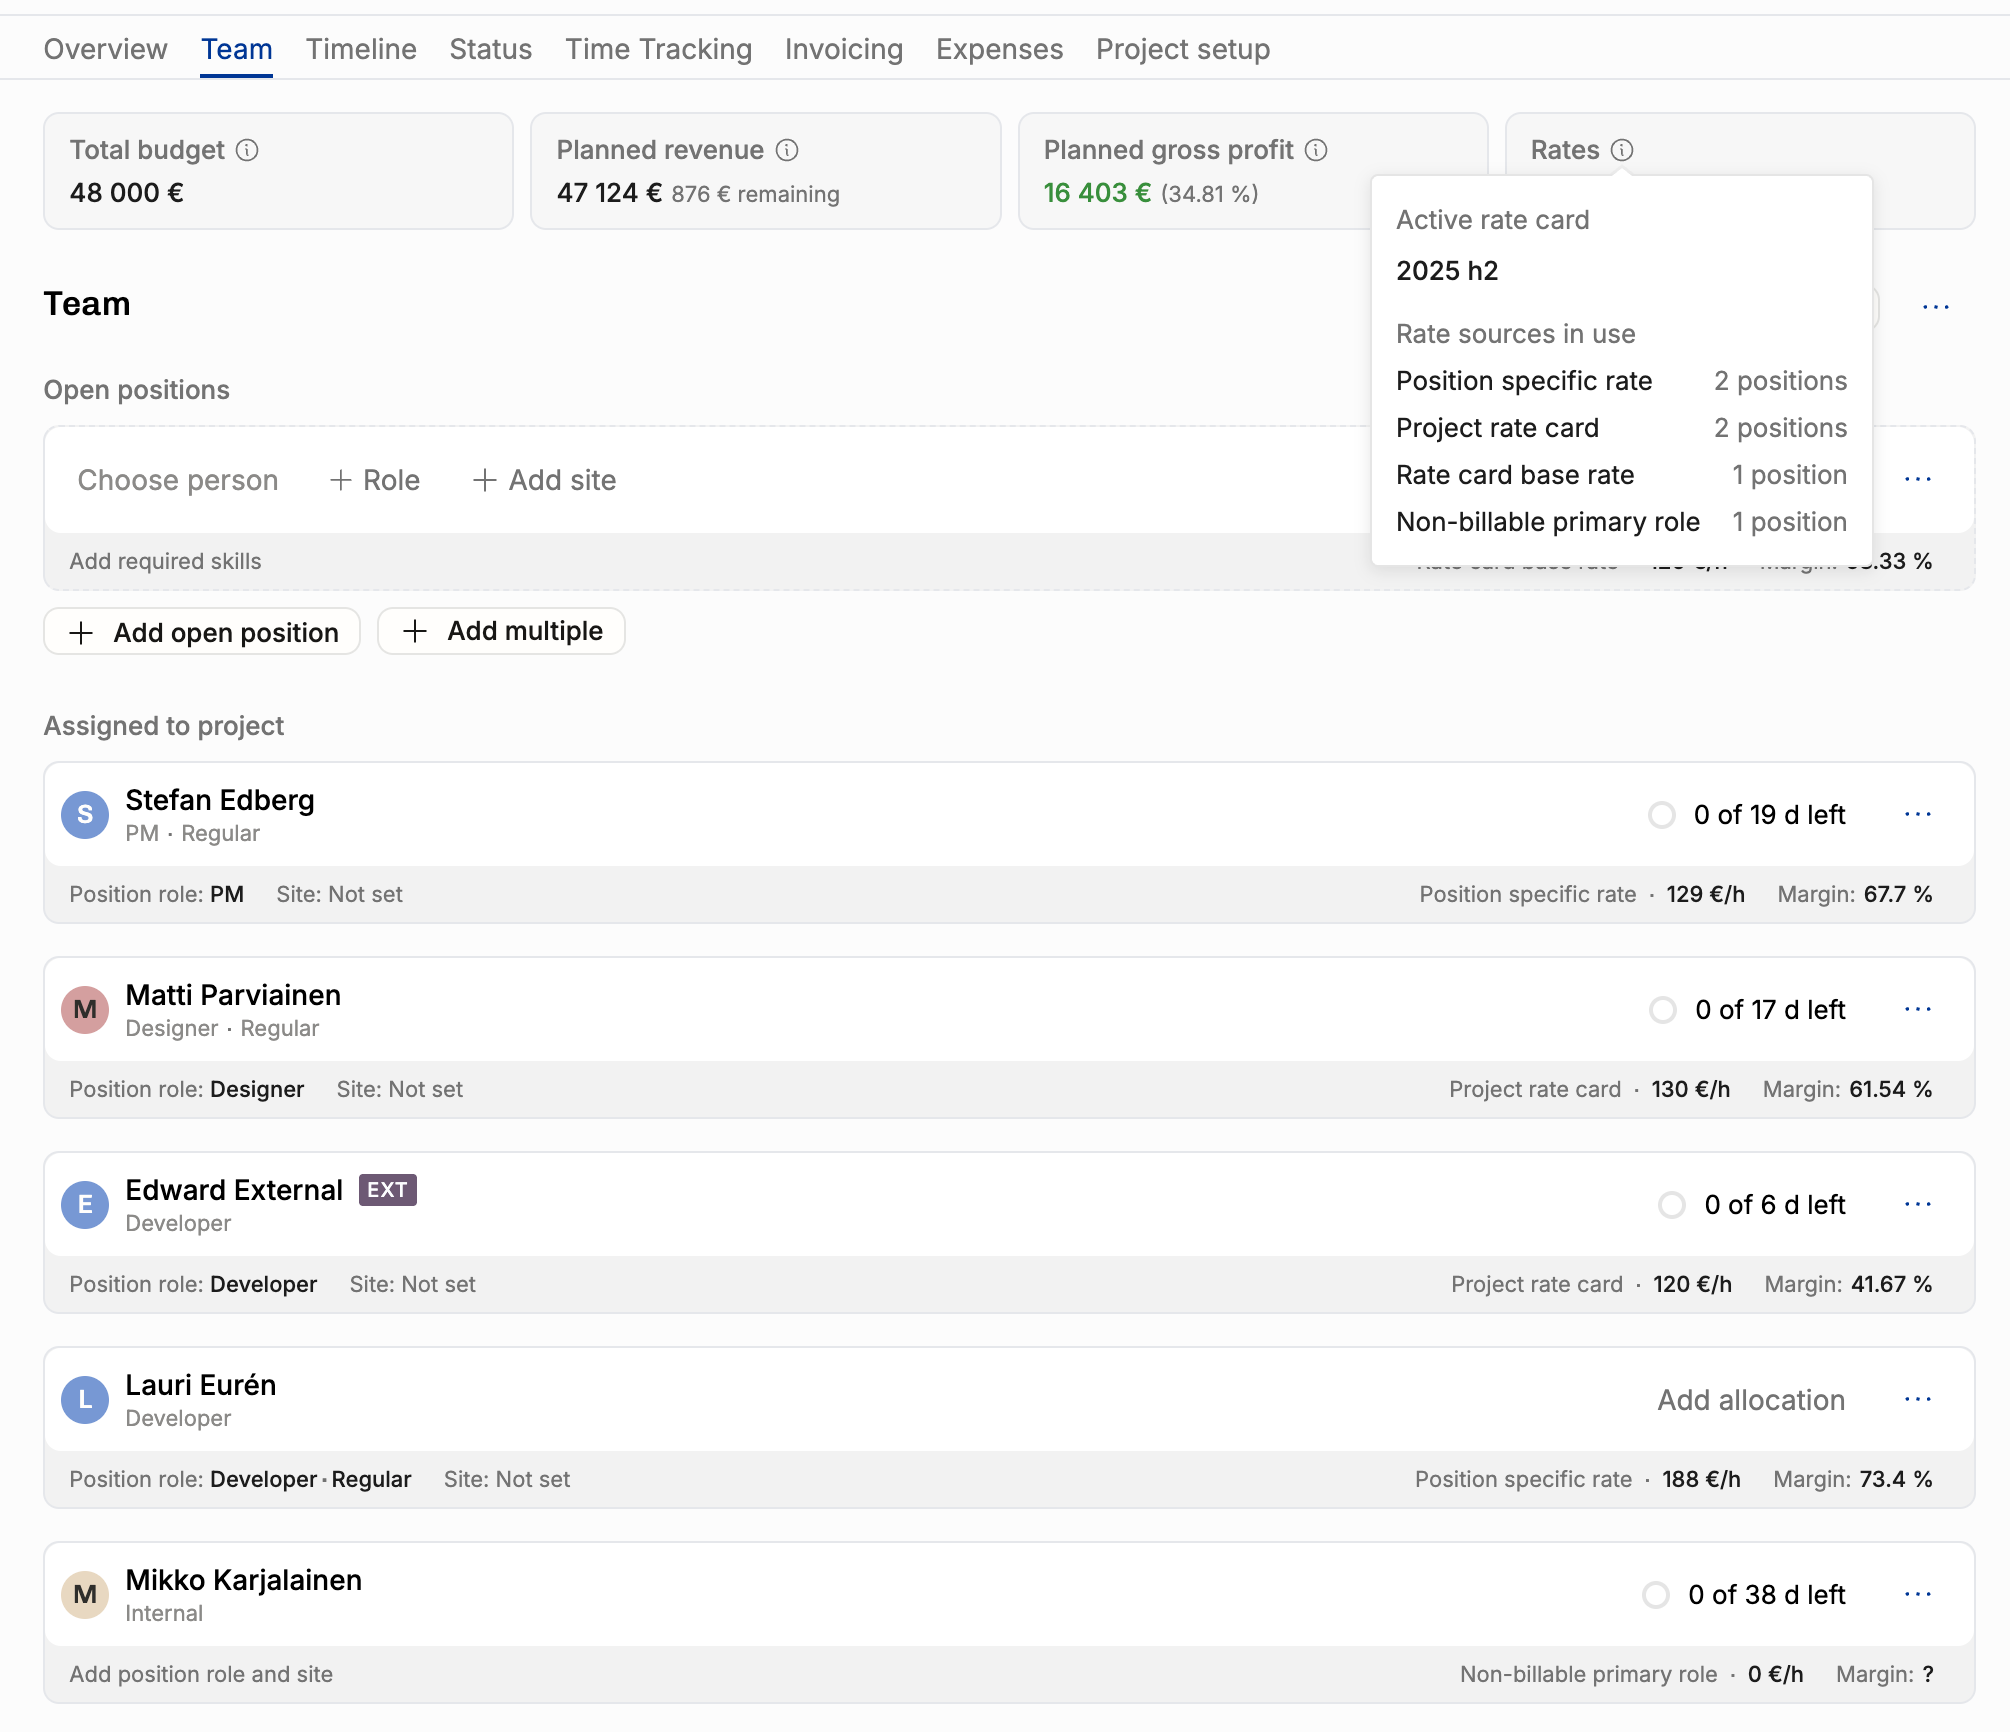Click the Add multiple button

click(501, 631)
